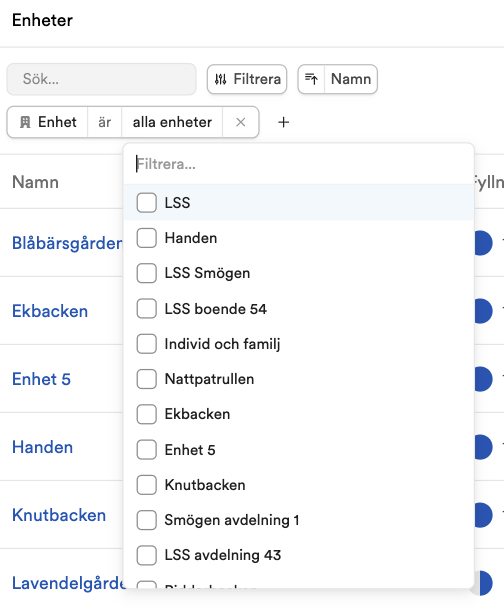Click the Sök search field
Screen dimensions: 504x614
coord(101,79)
